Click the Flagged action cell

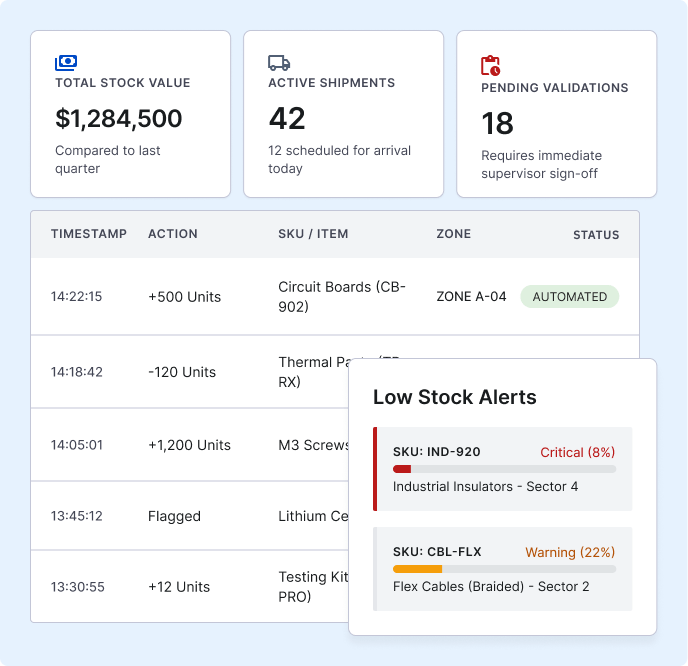174,516
